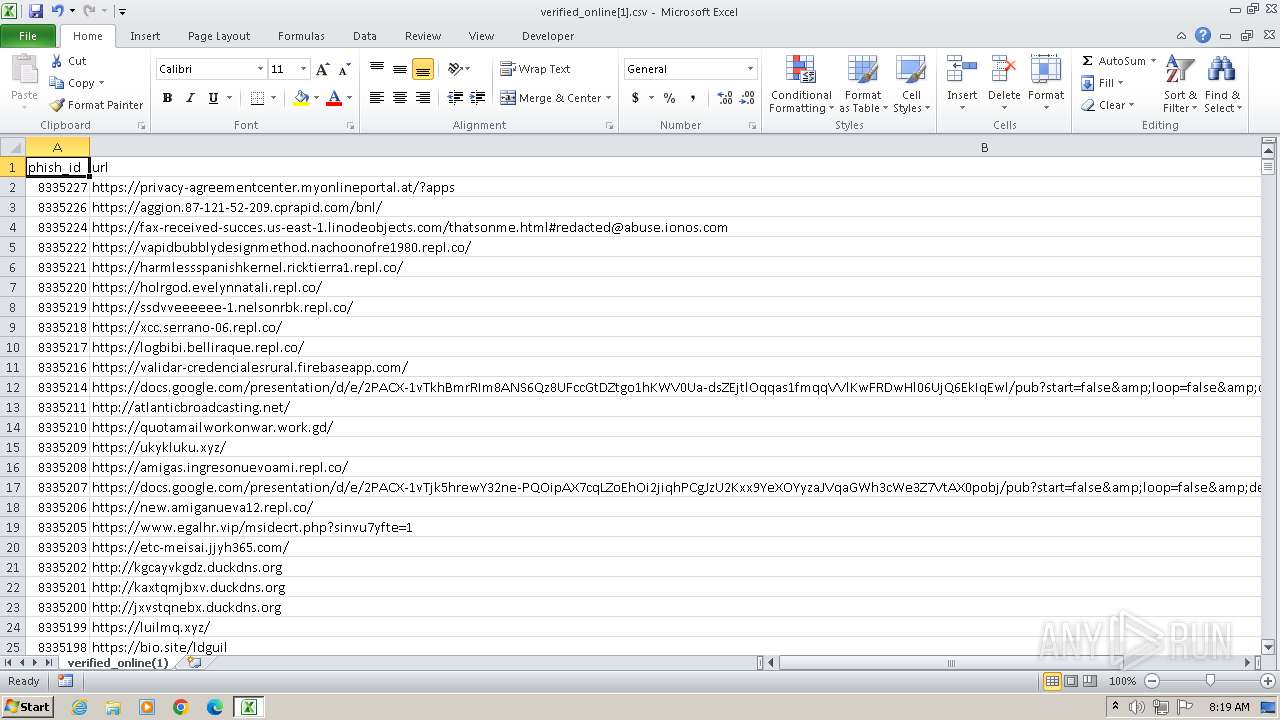Open Format as Table gallery
The width and height of the screenshot is (1280, 720).
[862, 84]
